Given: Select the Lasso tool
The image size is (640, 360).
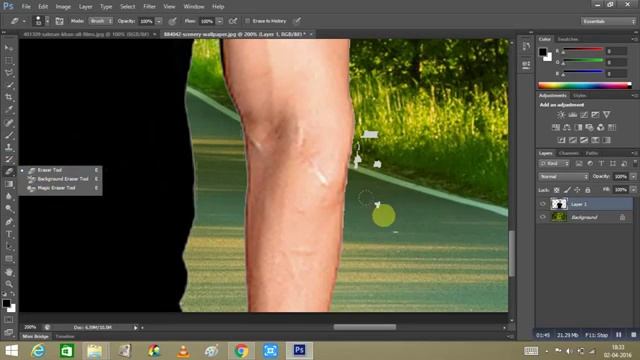Looking at the screenshot, I should click(x=9, y=73).
